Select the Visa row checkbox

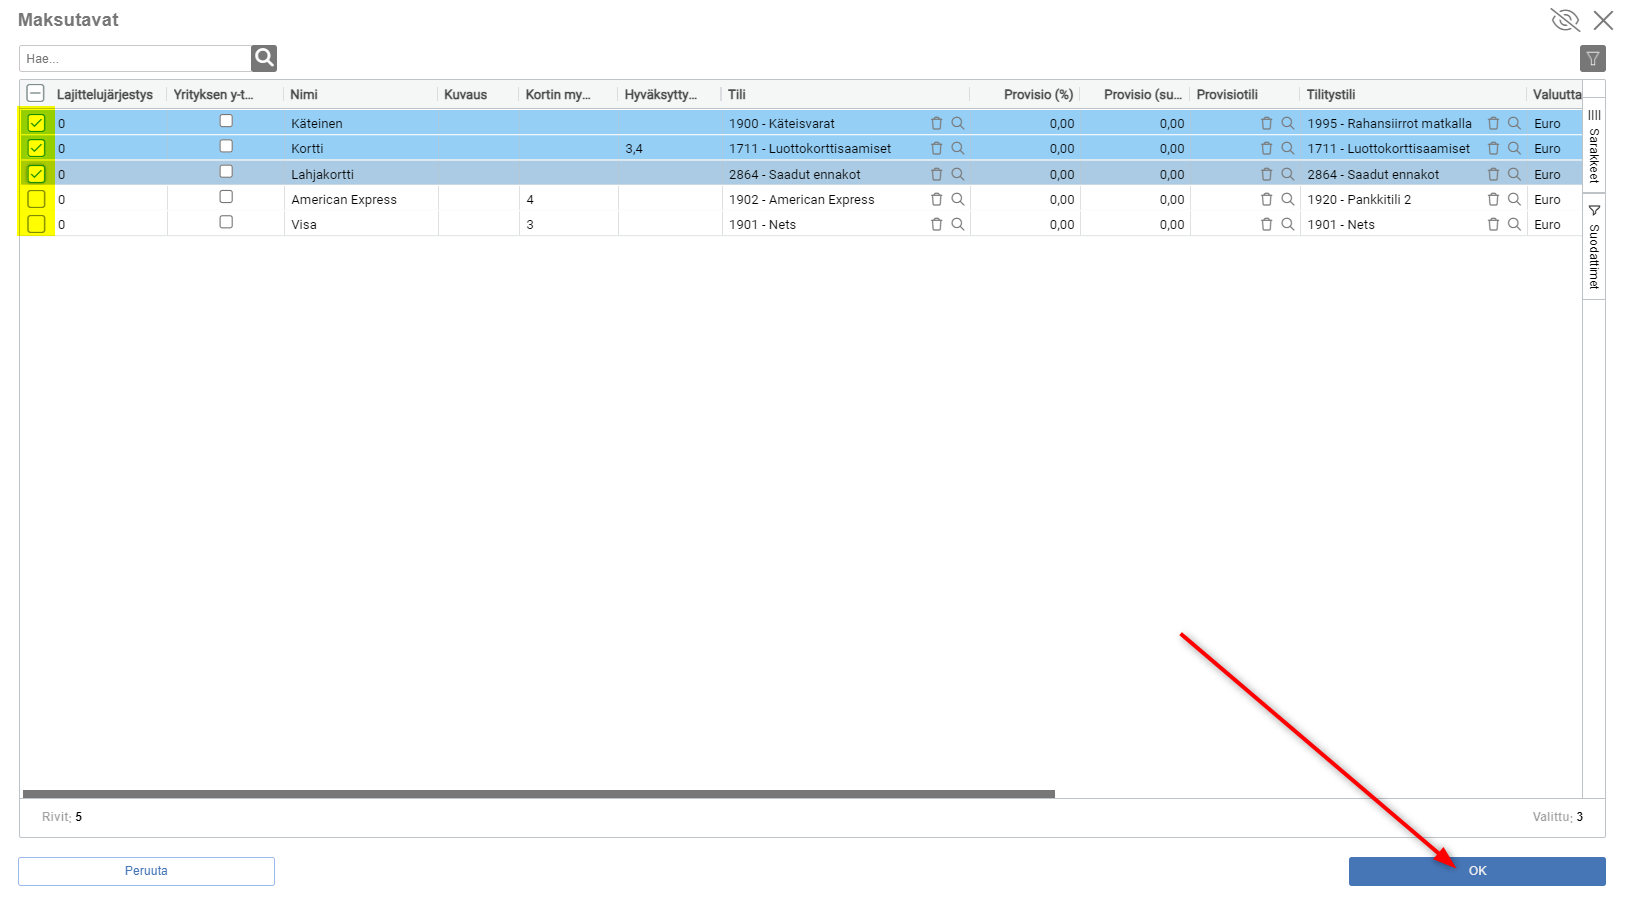(36, 224)
